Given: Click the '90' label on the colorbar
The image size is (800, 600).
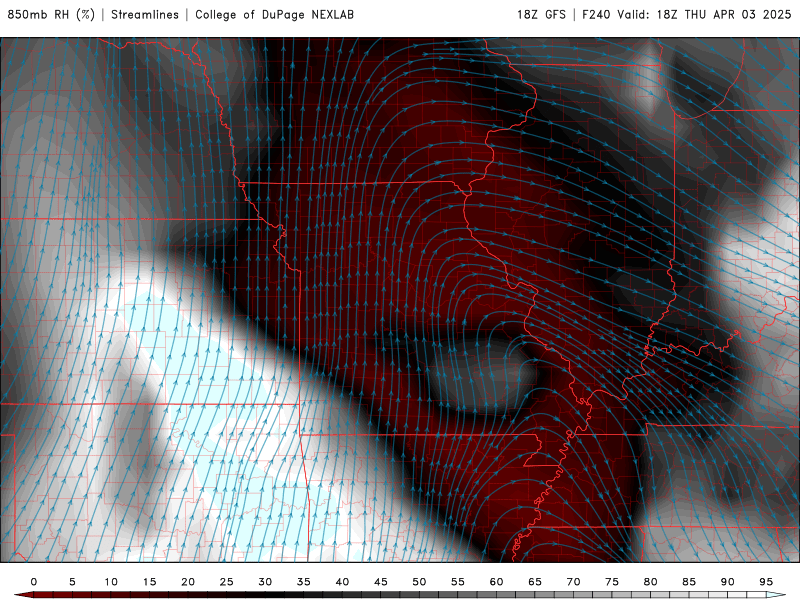Looking at the screenshot, I should coord(727,582).
